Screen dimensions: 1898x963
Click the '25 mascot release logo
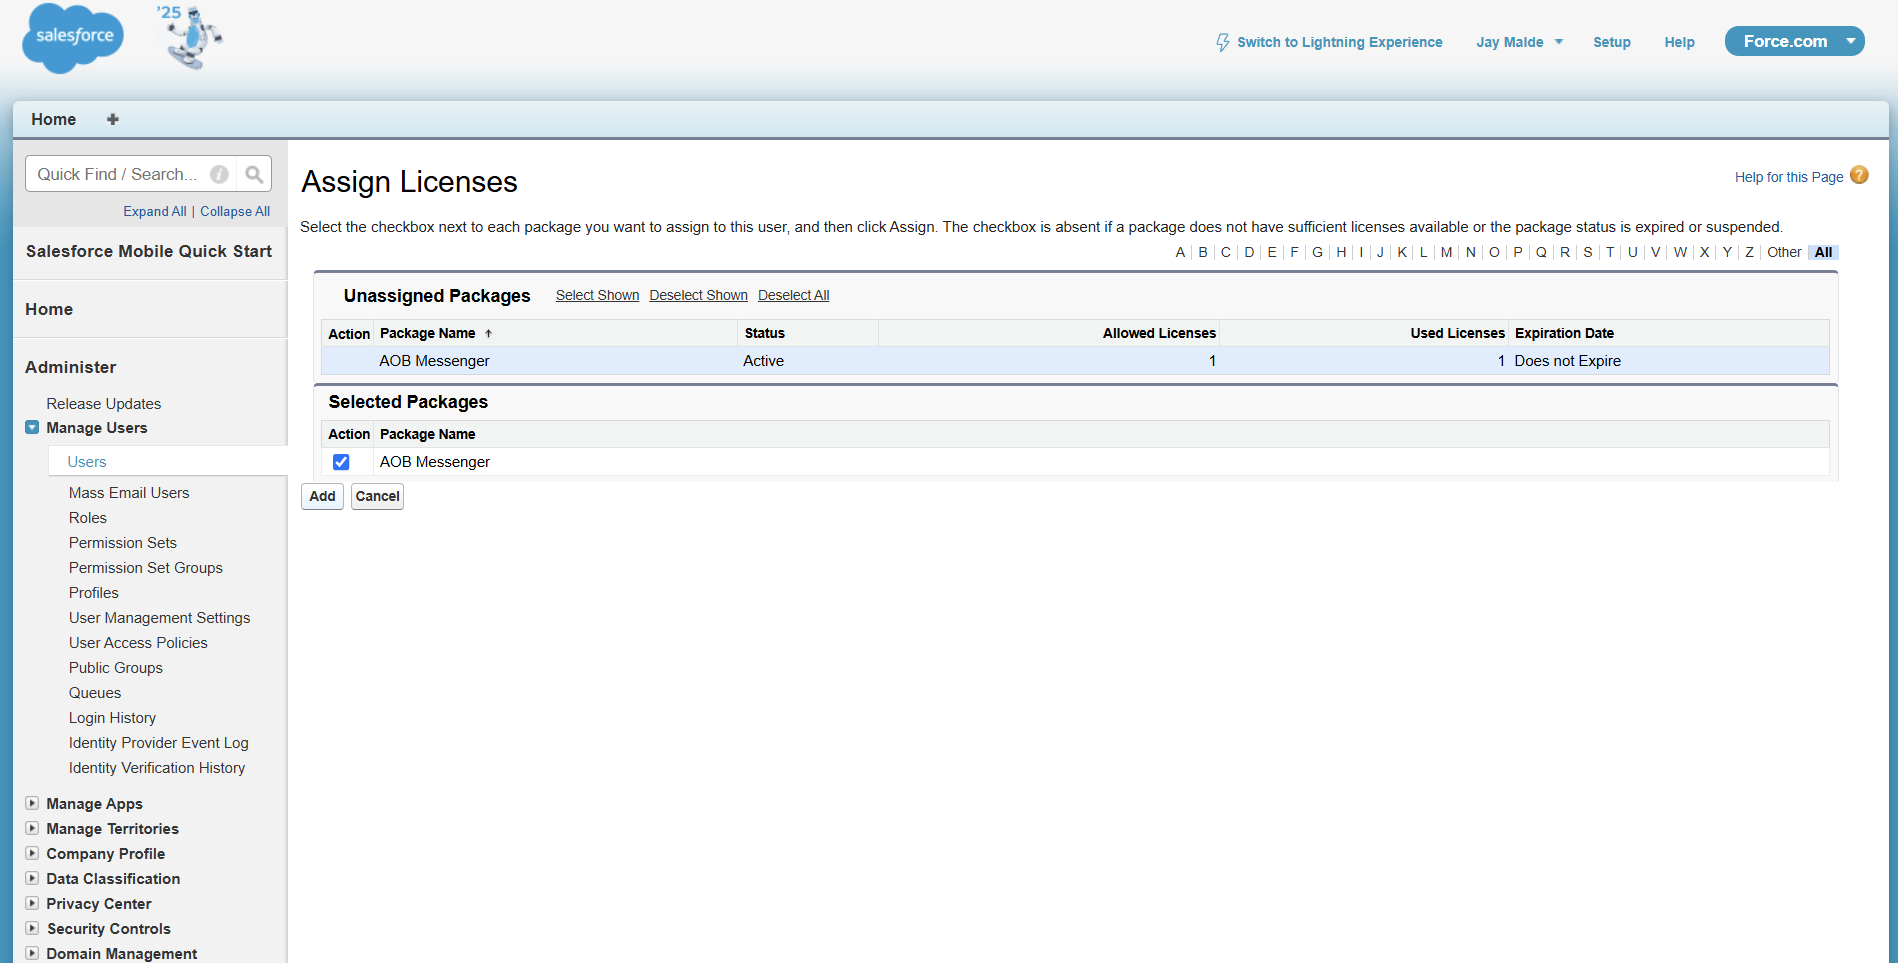[x=190, y=37]
